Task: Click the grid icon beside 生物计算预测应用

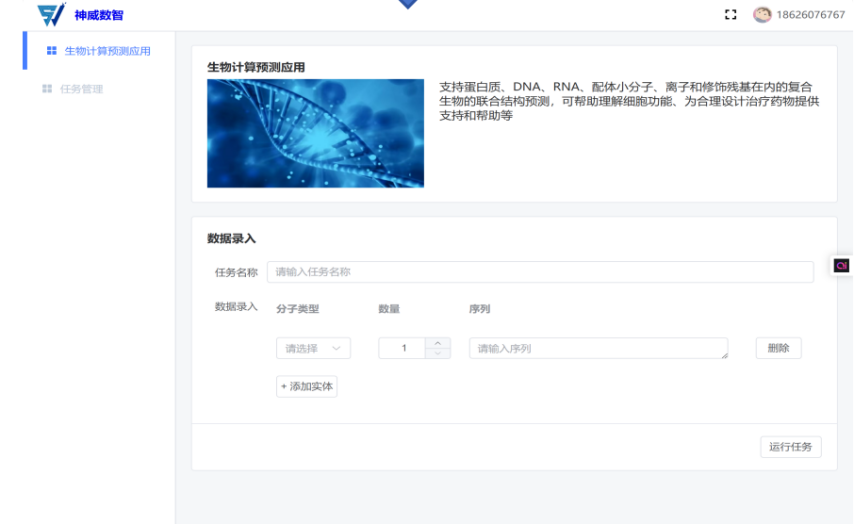Action: click(52, 51)
